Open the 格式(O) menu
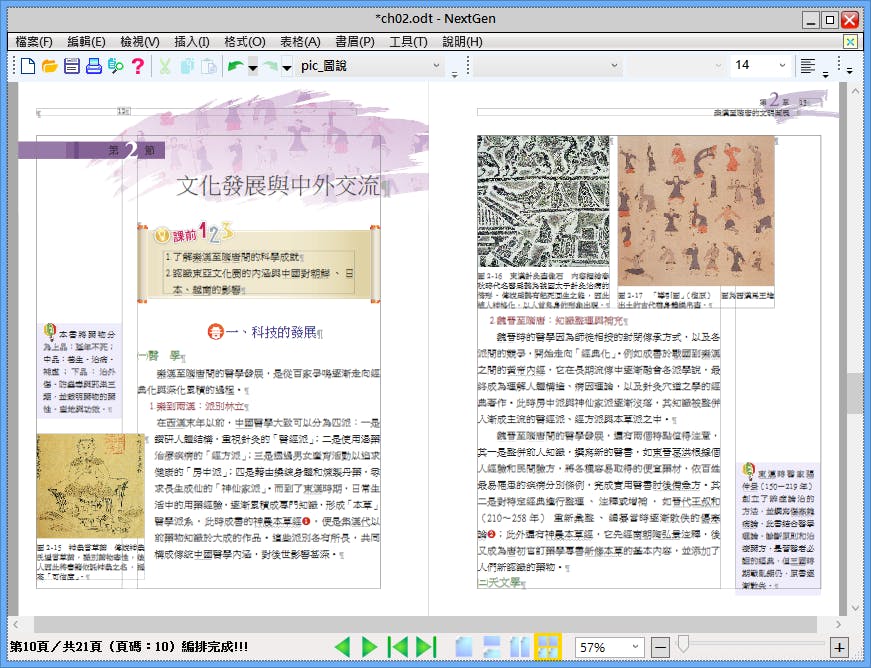This screenshot has width=871, height=668. [x=247, y=42]
